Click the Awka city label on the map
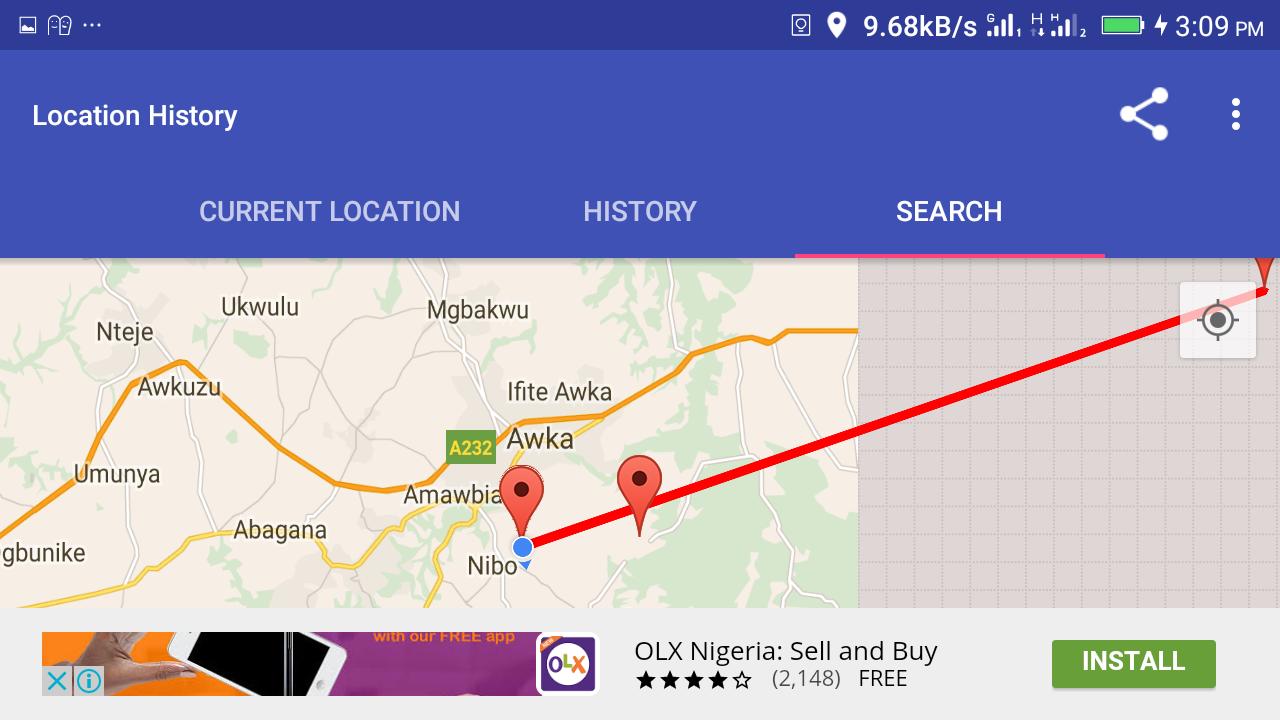 541,439
